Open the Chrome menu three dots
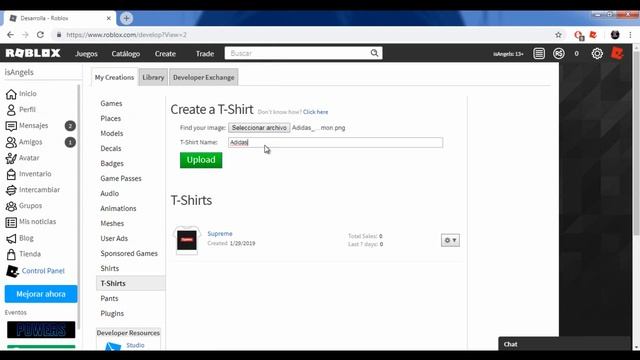640x360 pixels. [x=630, y=35]
